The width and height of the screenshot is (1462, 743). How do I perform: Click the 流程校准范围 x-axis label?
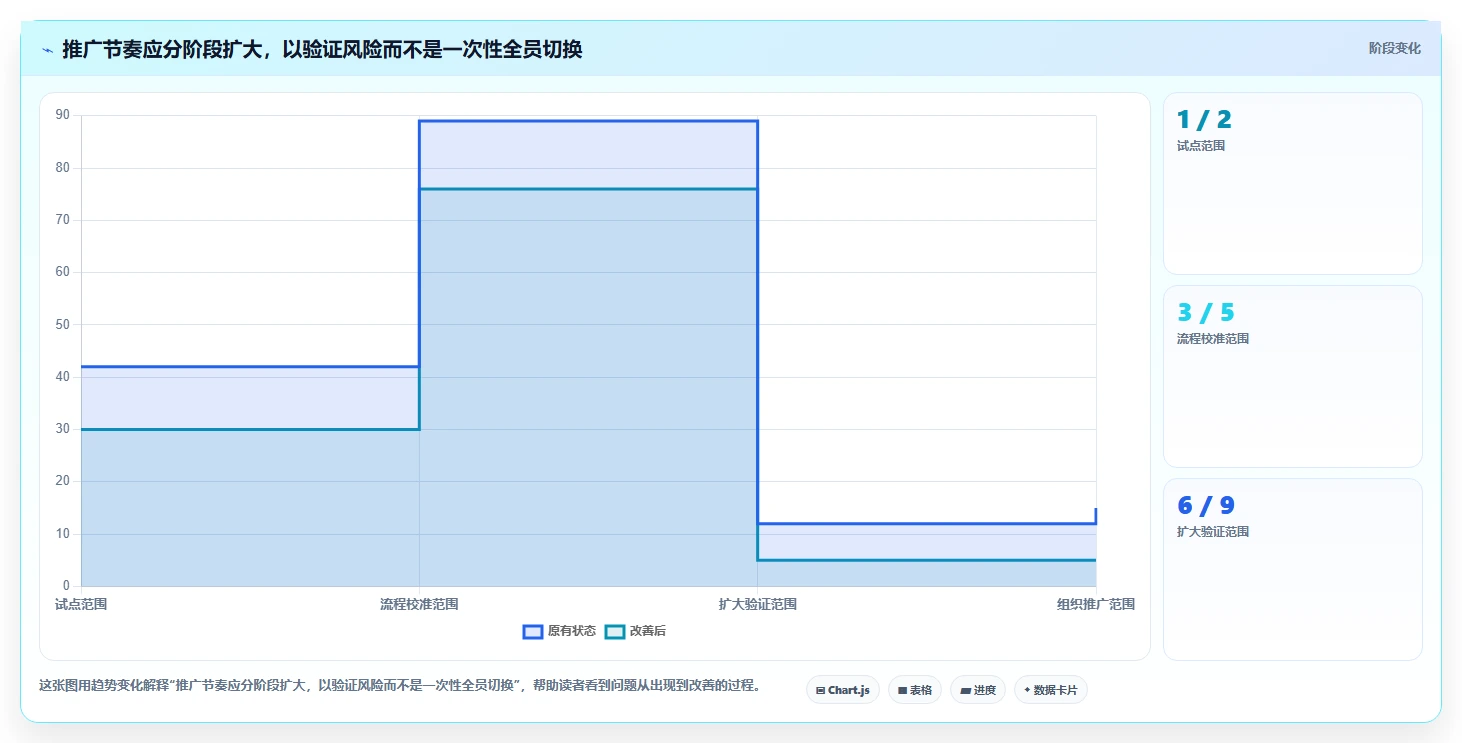click(x=419, y=604)
